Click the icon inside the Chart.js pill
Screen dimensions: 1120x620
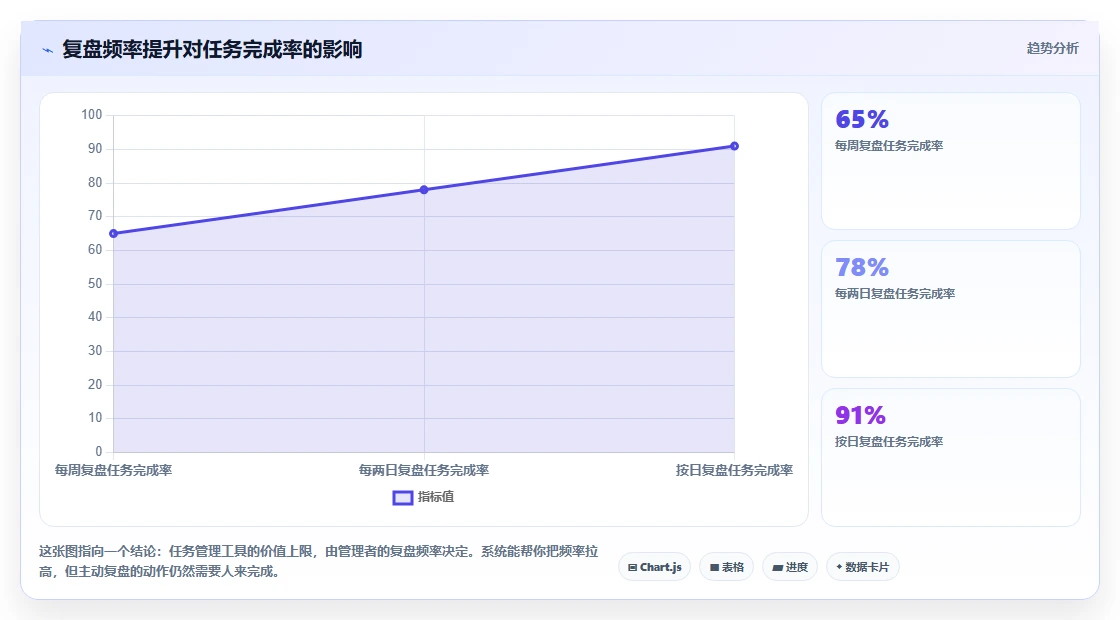pos(632,568)
